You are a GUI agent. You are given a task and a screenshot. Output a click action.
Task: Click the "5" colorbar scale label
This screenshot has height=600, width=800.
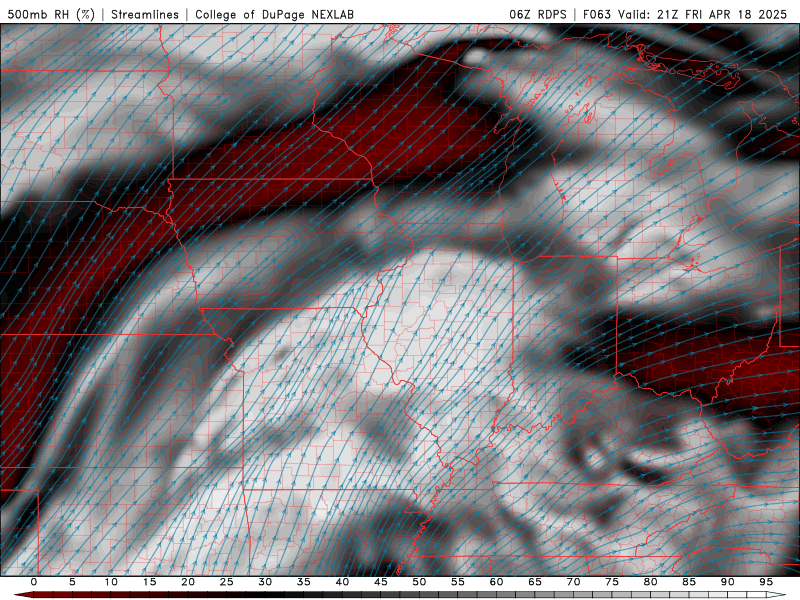pyautogui.click(x=72, y=582)
